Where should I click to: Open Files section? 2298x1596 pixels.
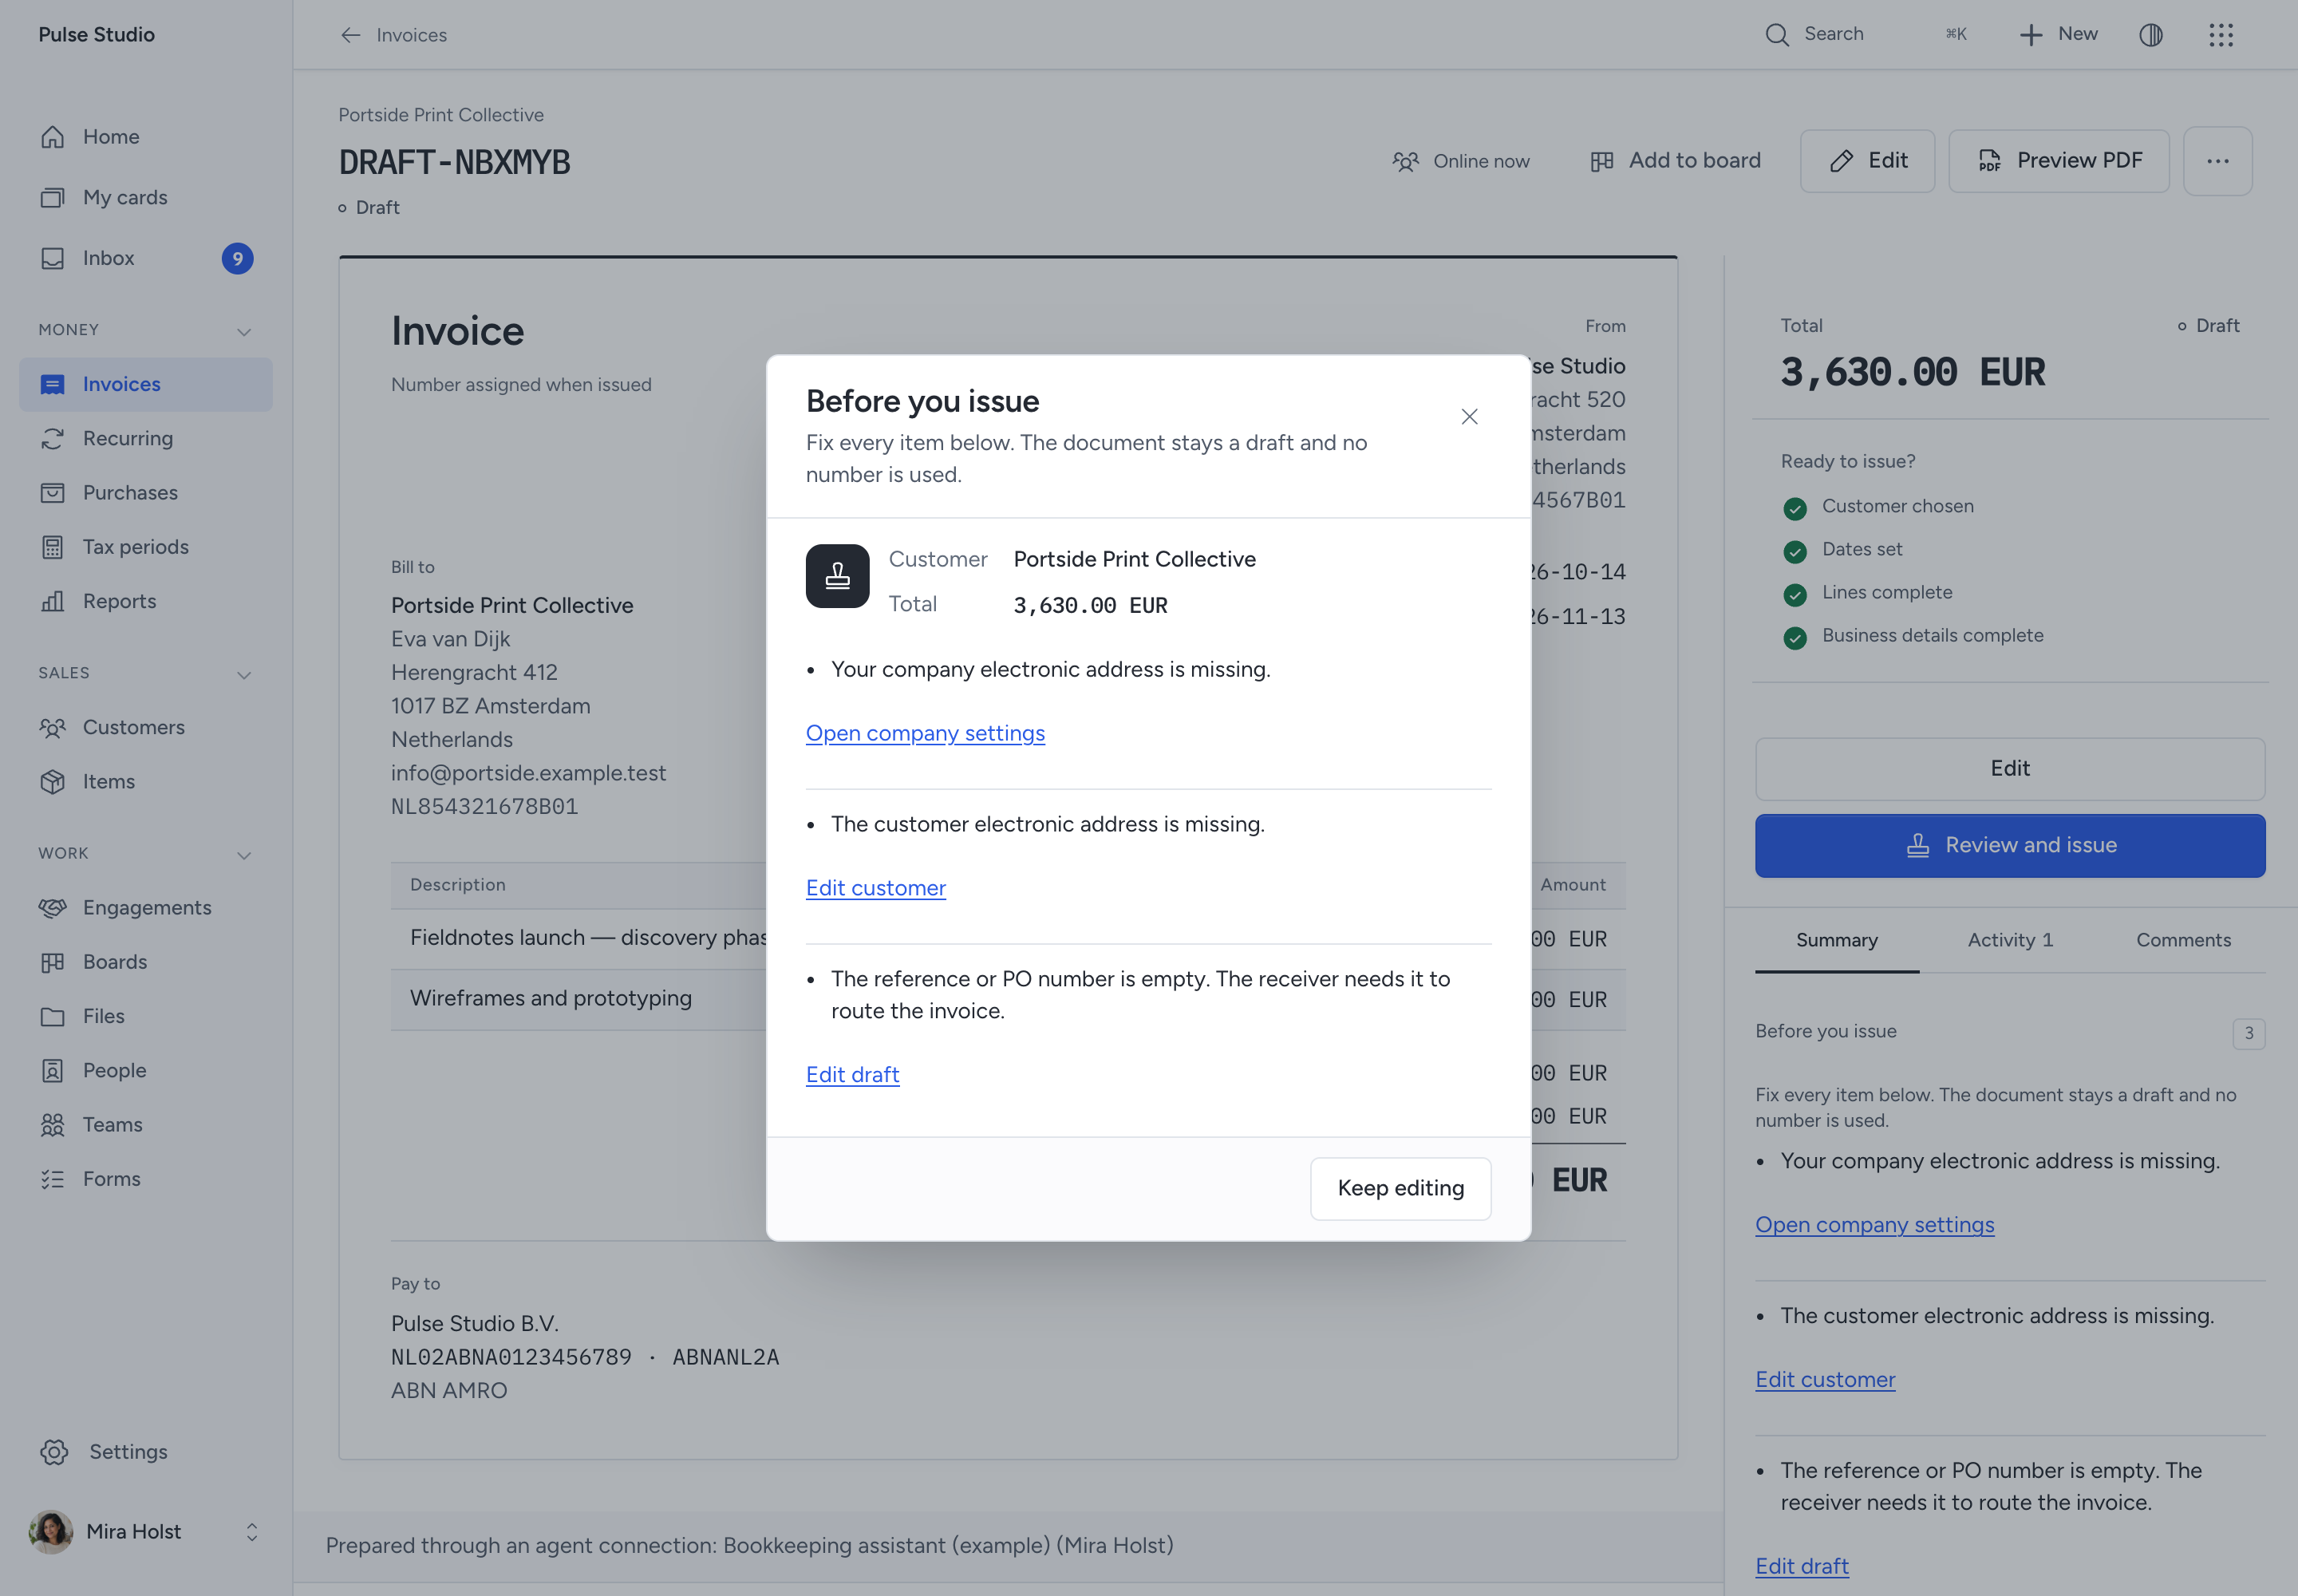[145, 1016]
